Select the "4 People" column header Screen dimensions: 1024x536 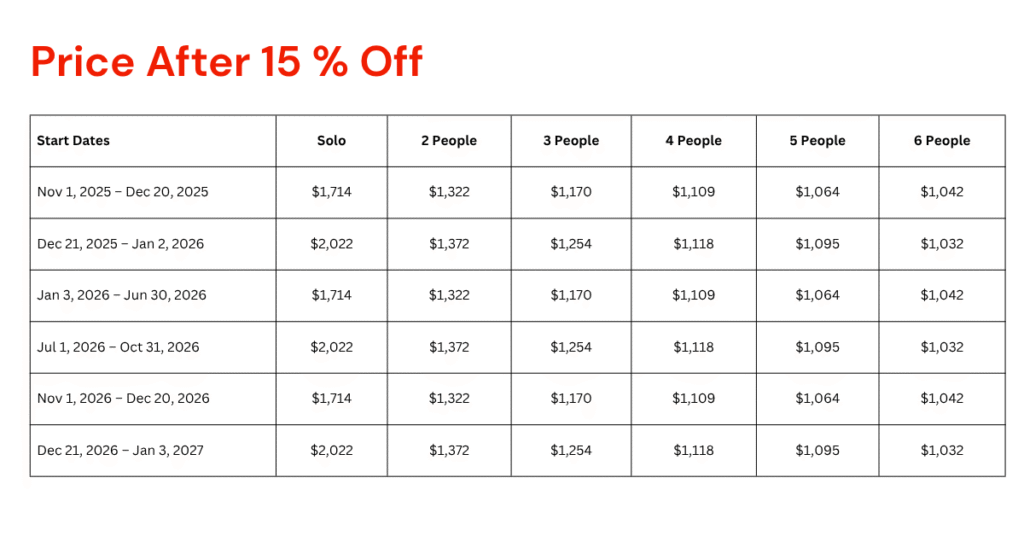tap(693, 141)
